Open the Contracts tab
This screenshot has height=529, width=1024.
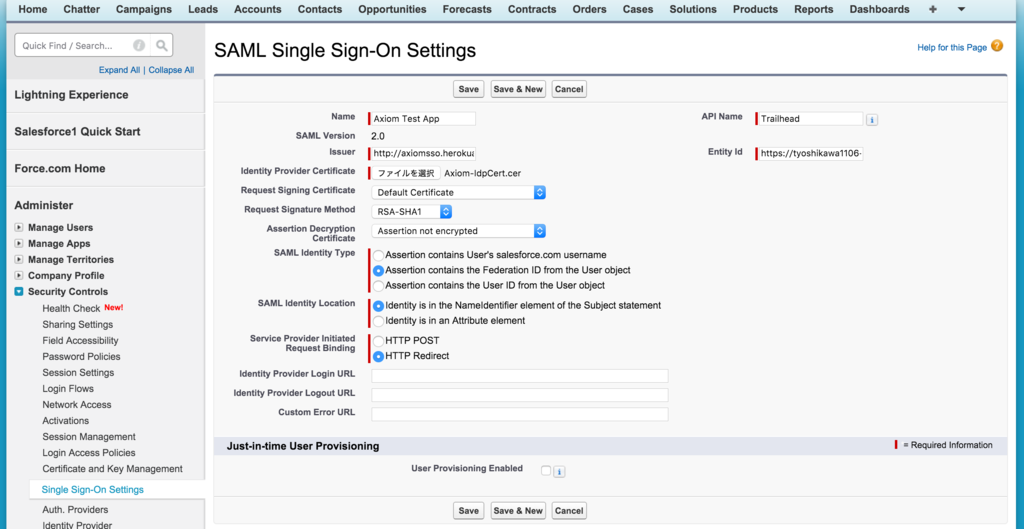pos(532,9)
